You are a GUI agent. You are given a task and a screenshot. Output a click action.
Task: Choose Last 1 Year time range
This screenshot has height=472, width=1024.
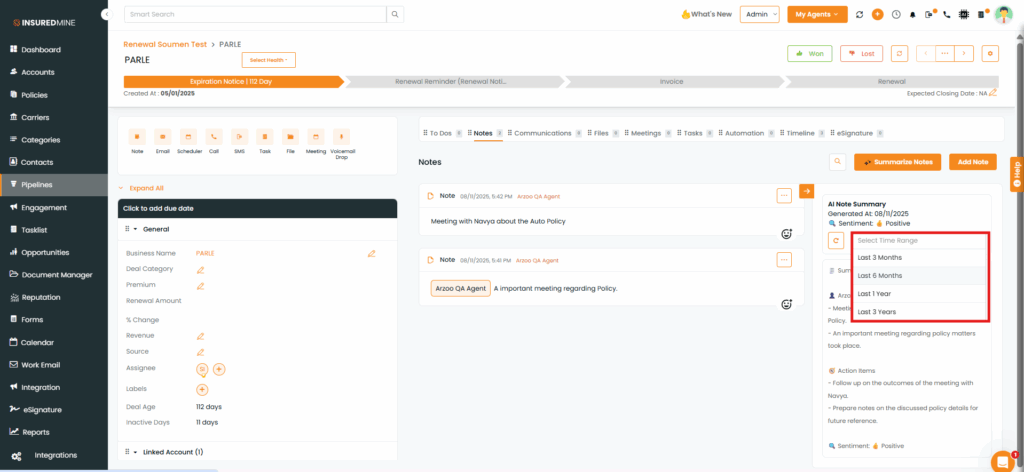[x=920, y=294]
